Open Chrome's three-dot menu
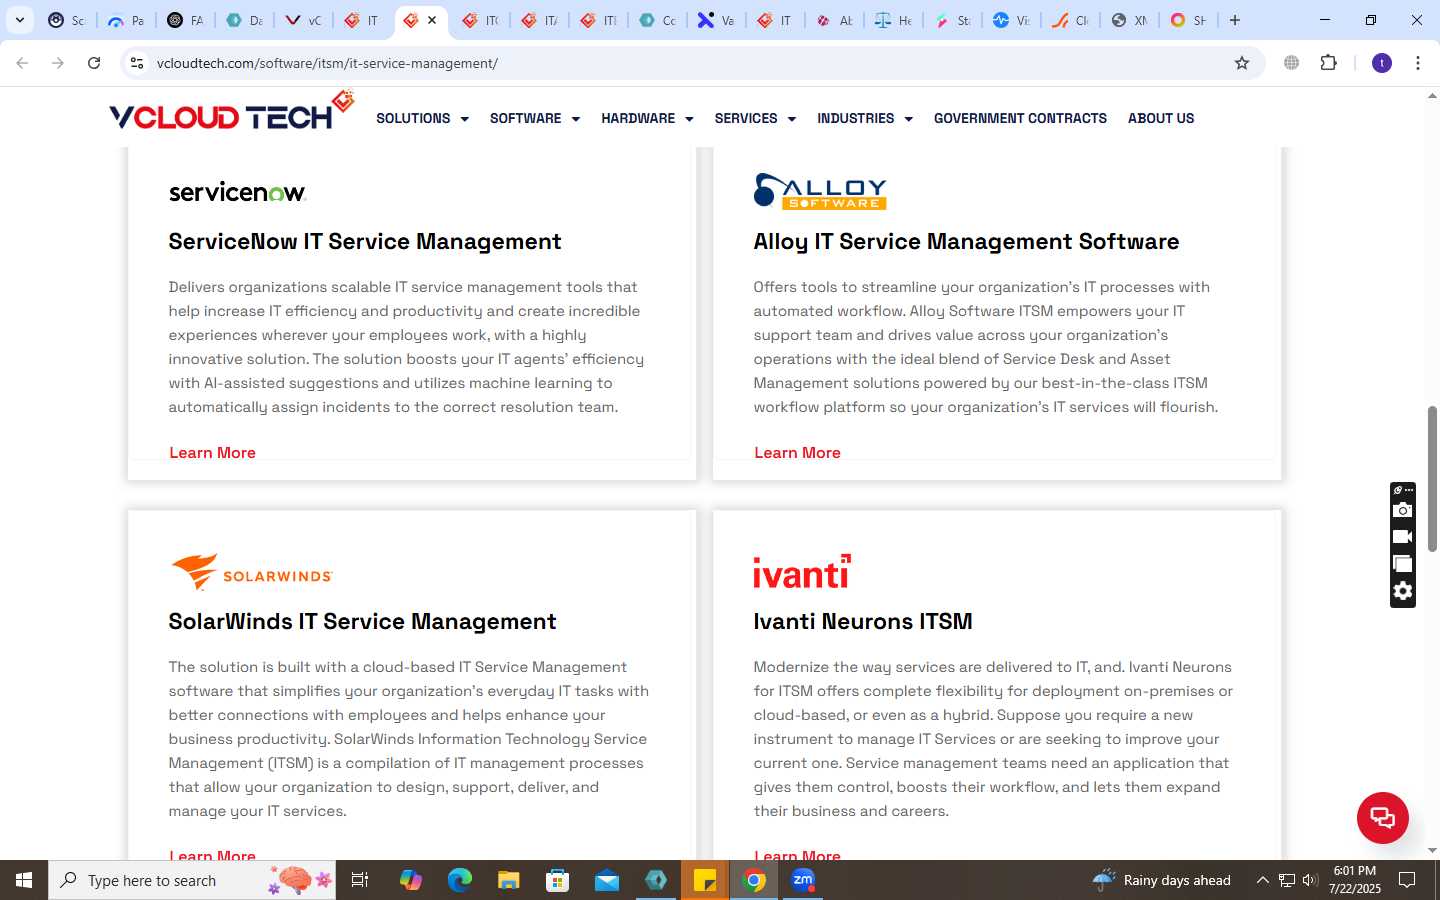Viewport: 1440px width, 900px height. click(x=1417, y=63)
